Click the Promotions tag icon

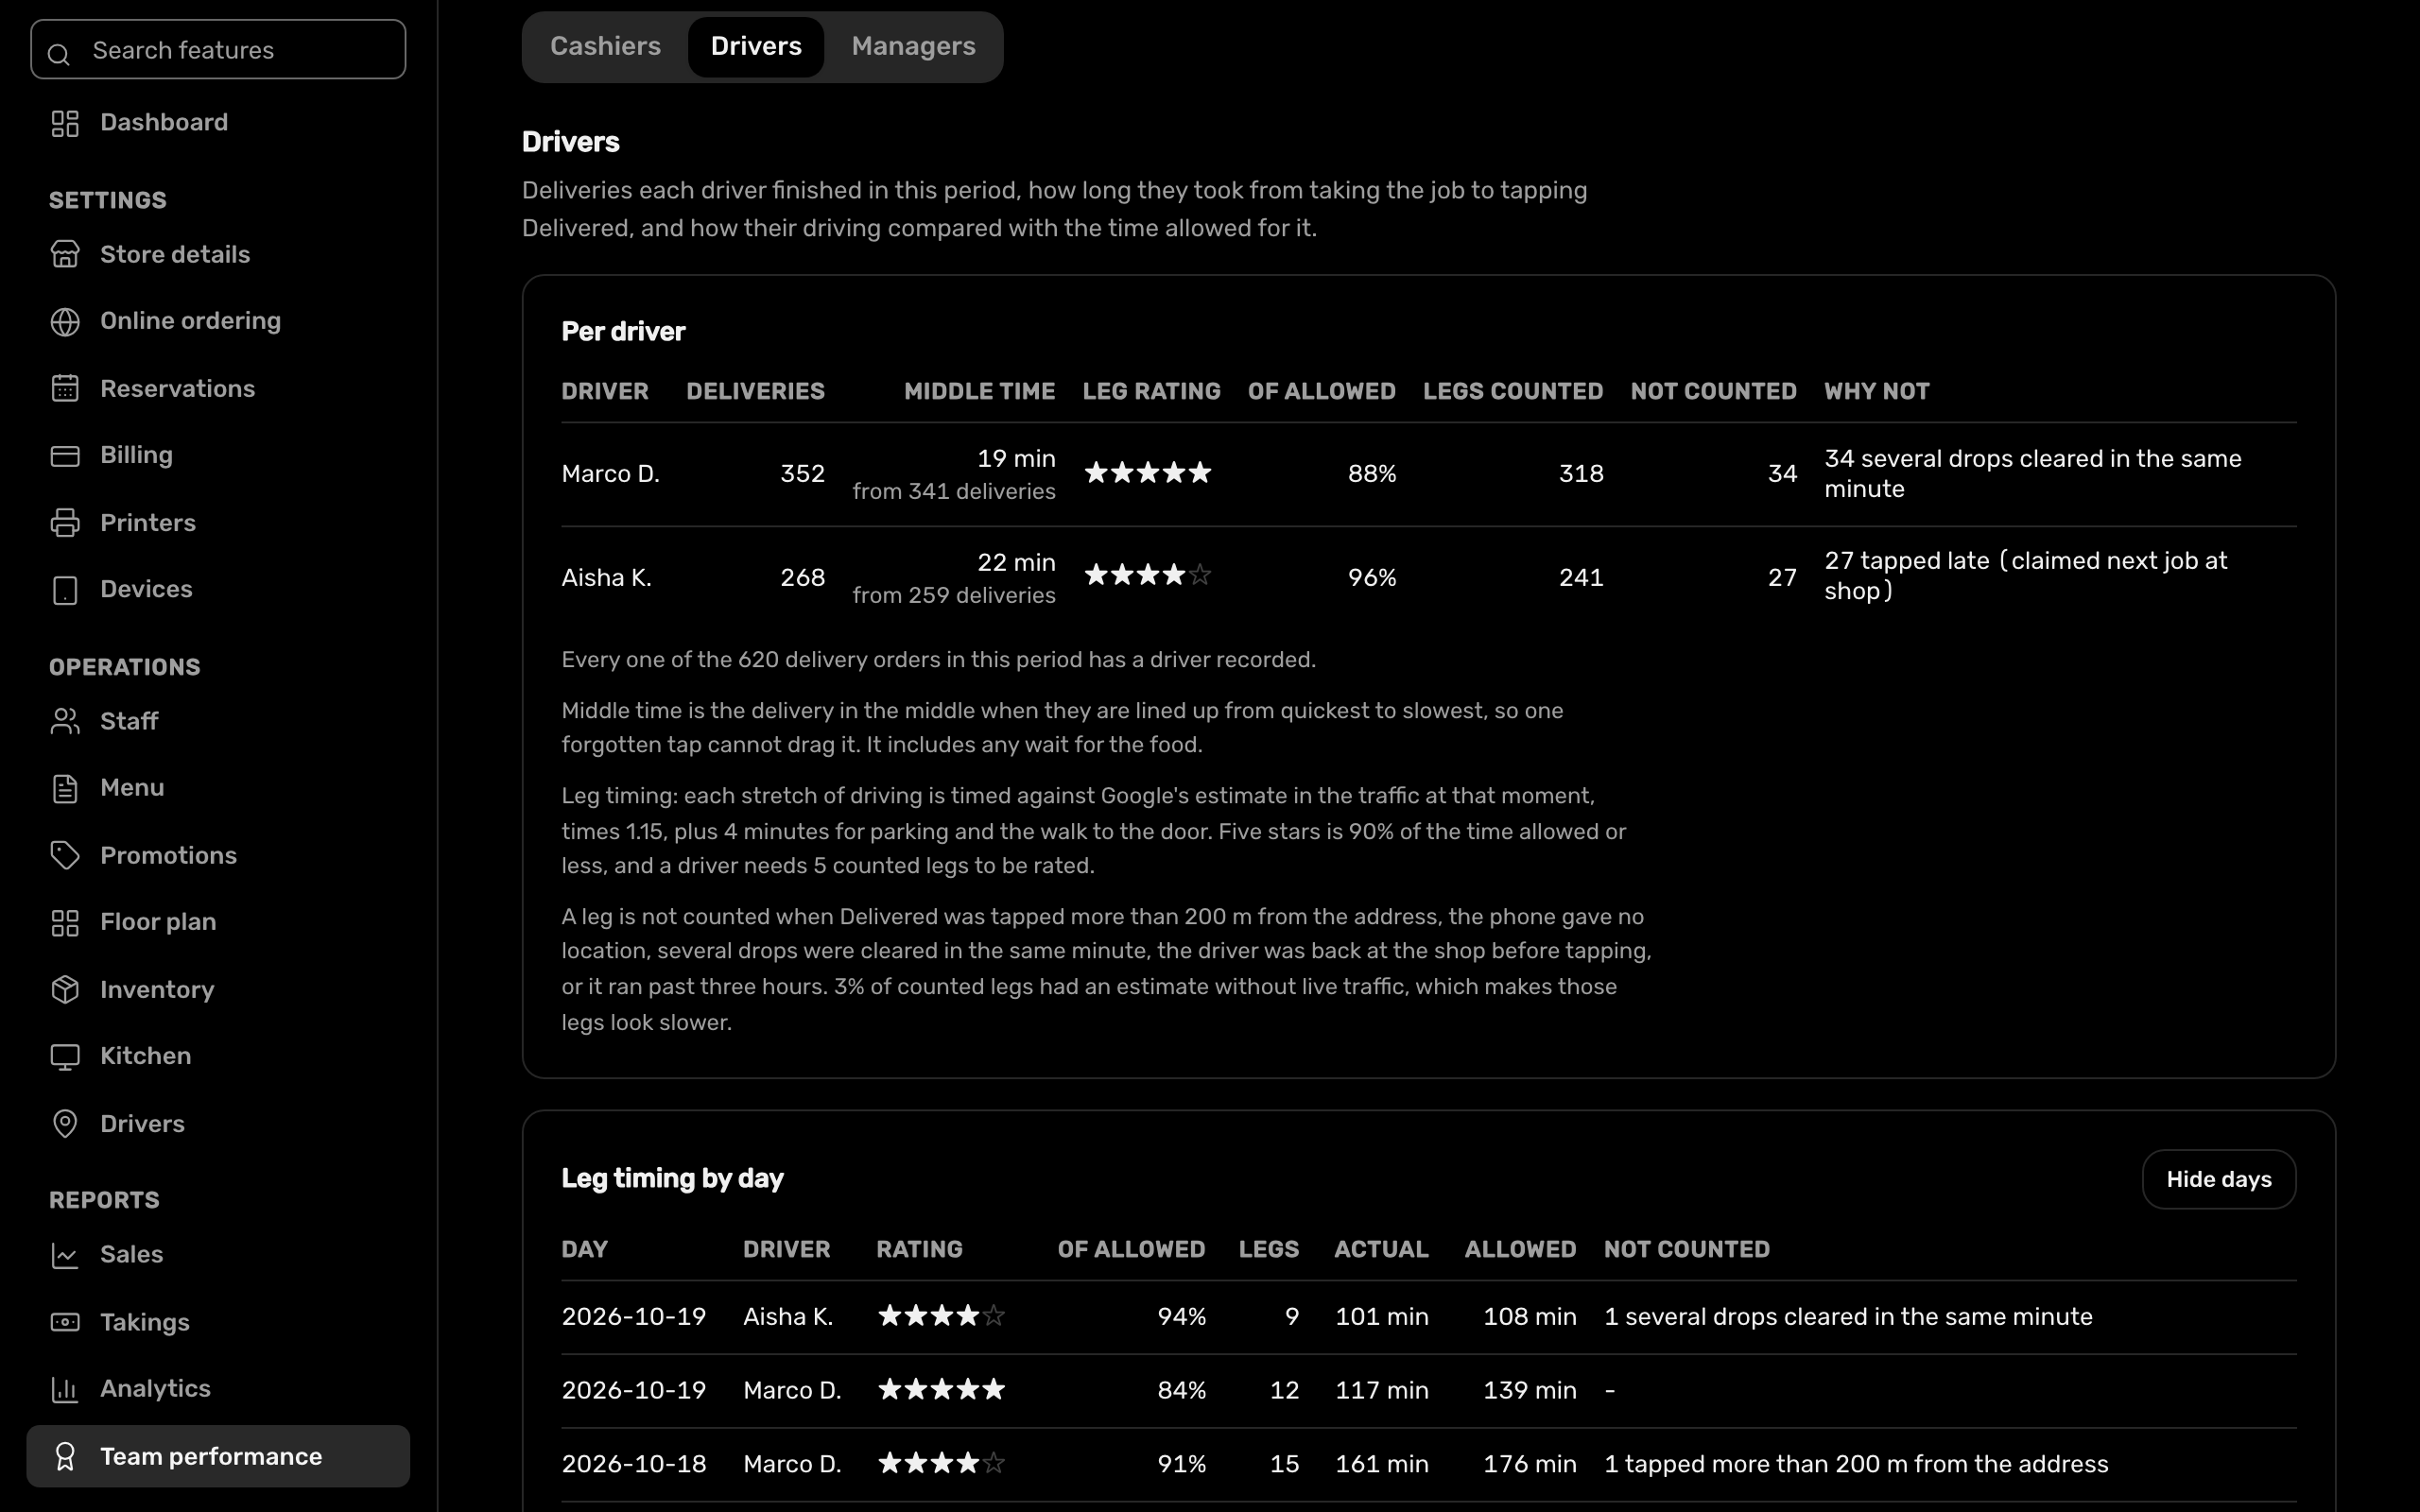coord(65,856)
